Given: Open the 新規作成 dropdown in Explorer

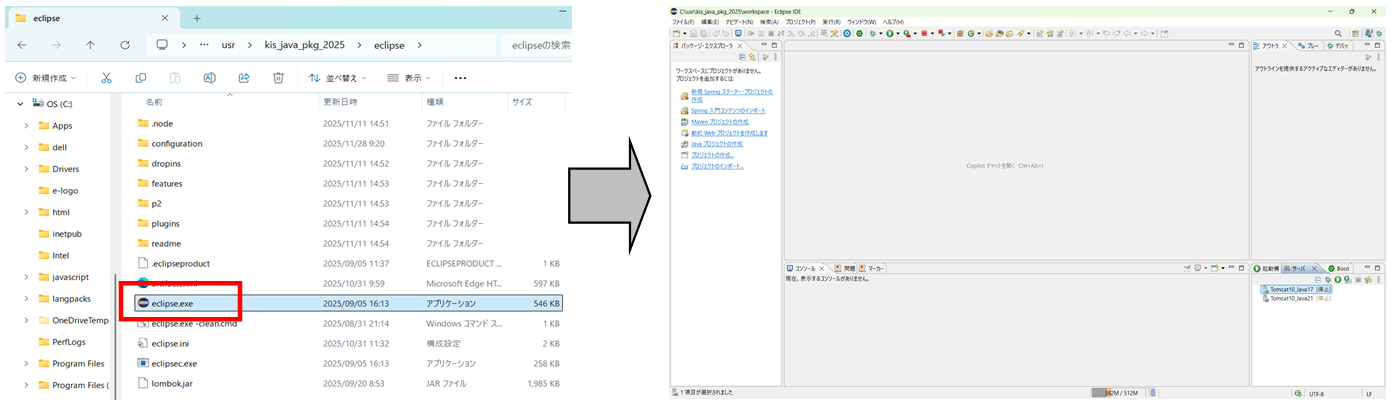Looking at the screenshot, I should point(50,78).
